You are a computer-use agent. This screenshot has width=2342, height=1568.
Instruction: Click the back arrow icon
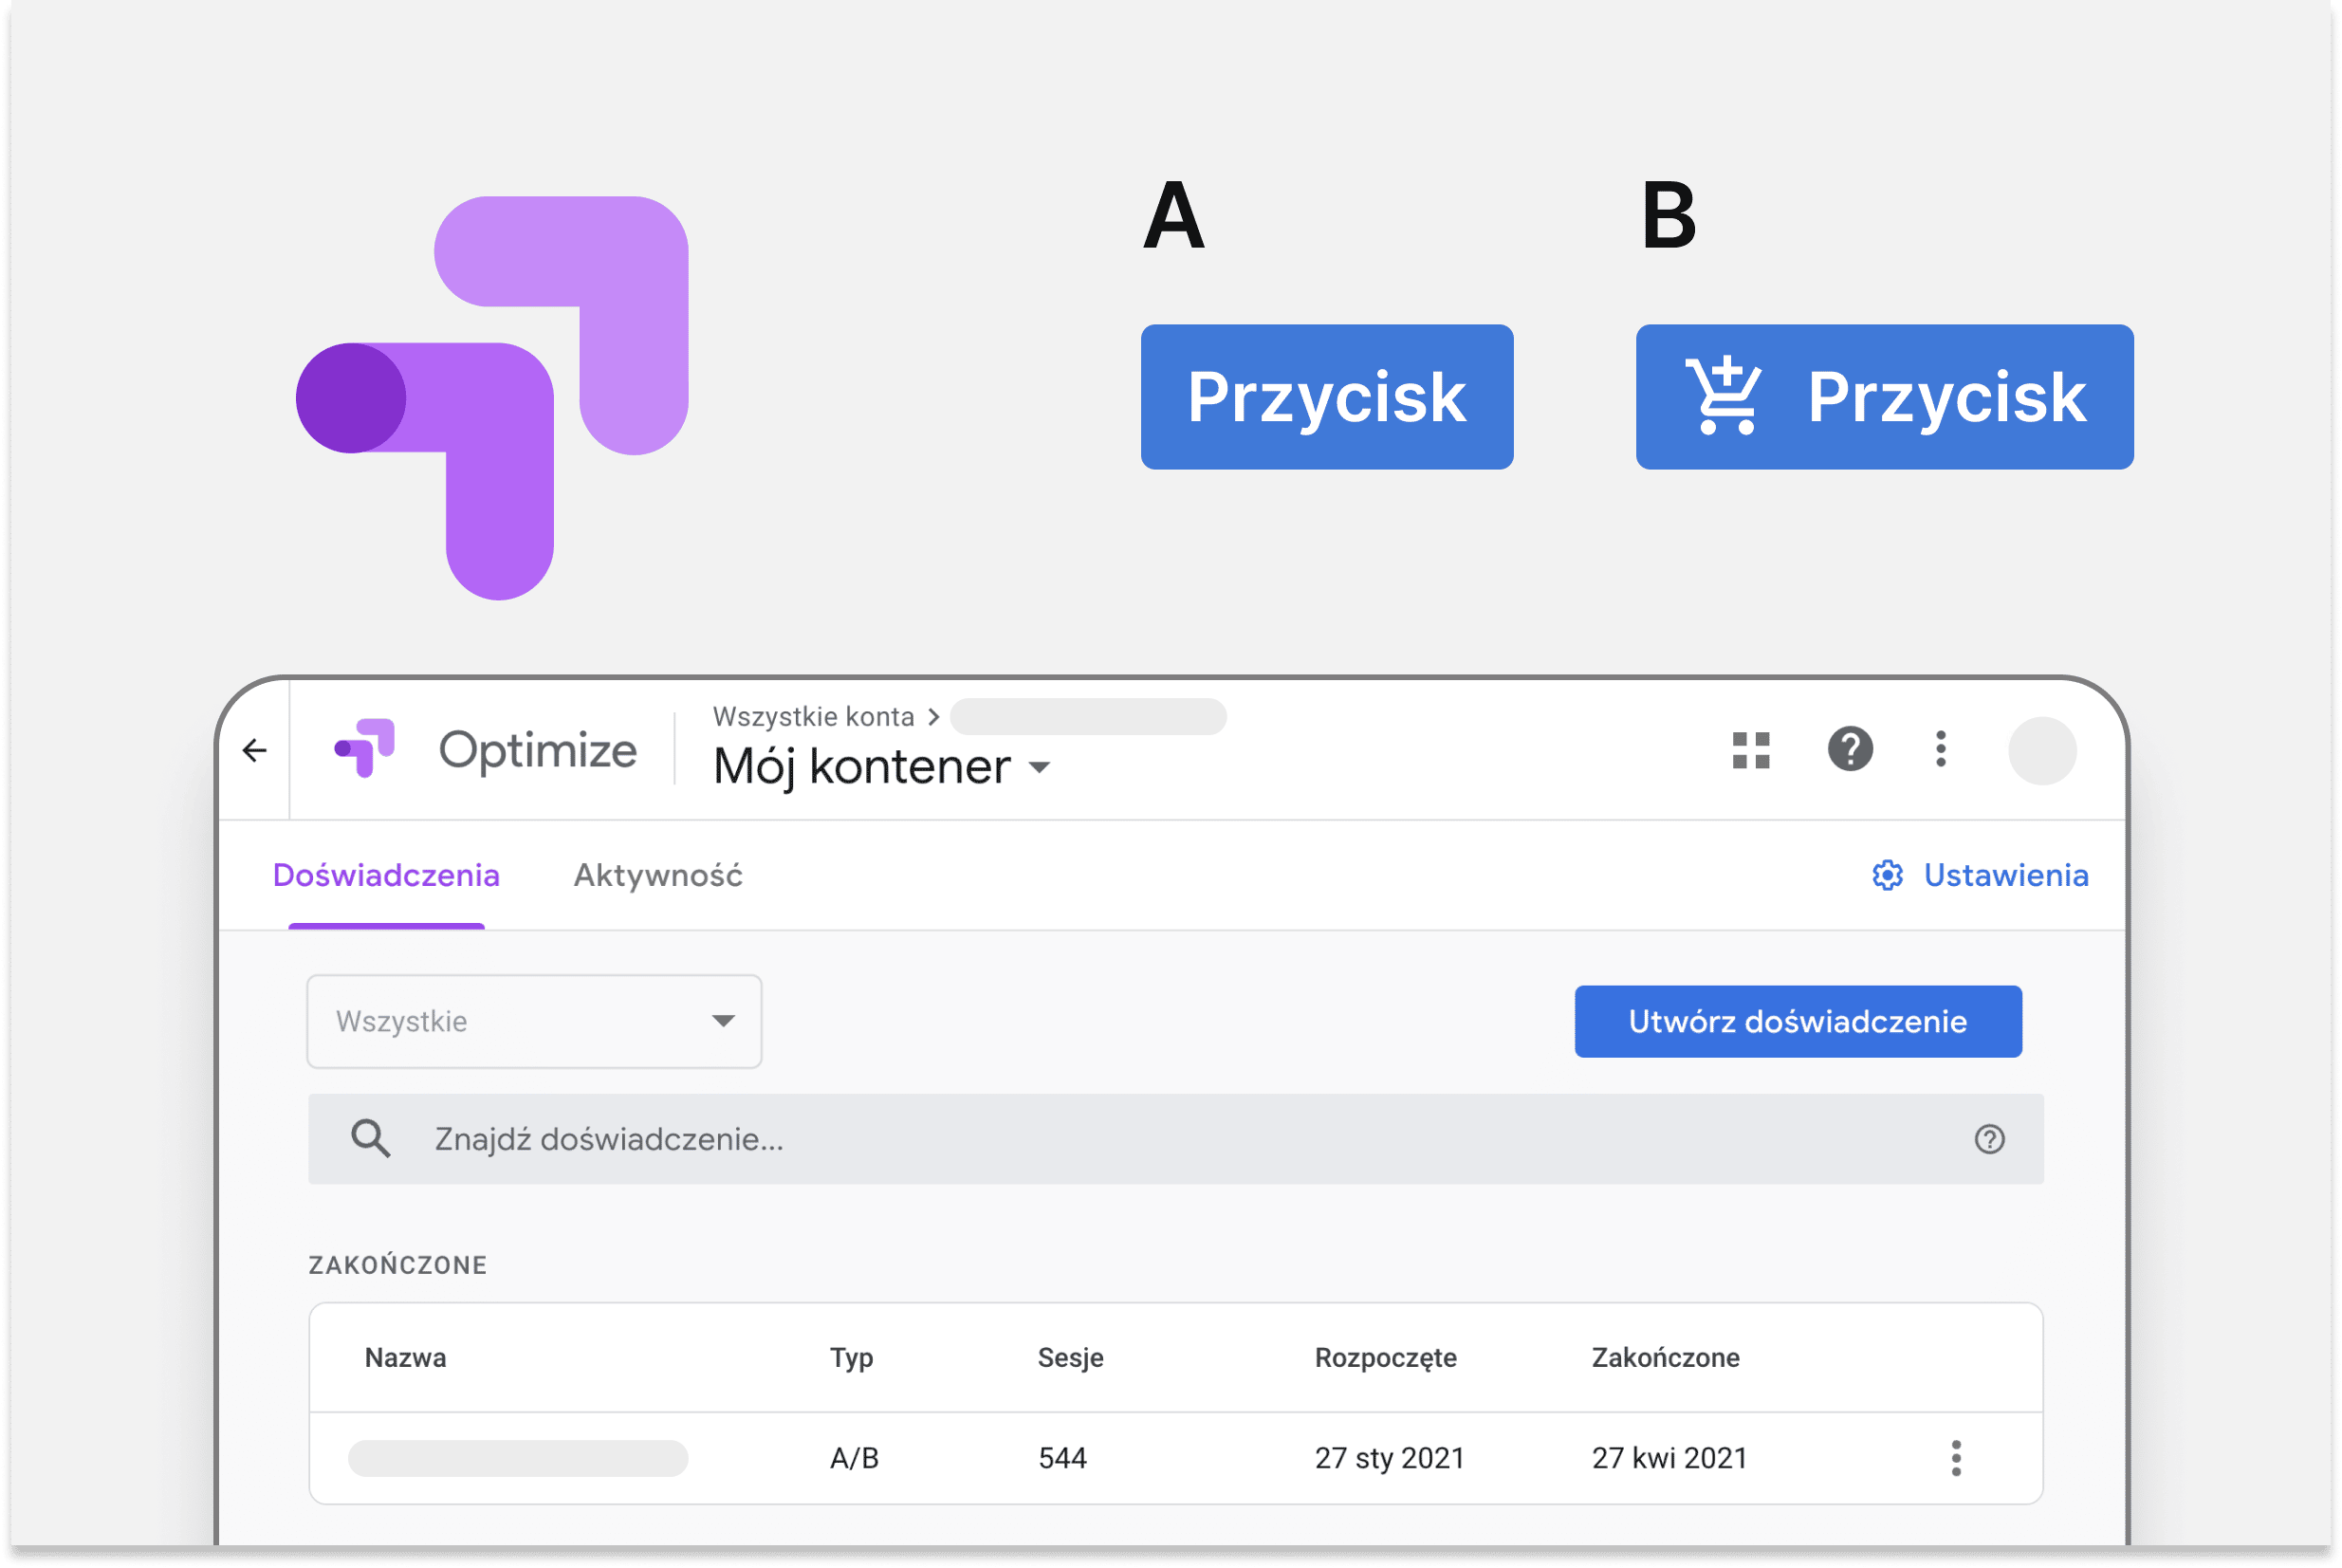(x=255, y=750)
